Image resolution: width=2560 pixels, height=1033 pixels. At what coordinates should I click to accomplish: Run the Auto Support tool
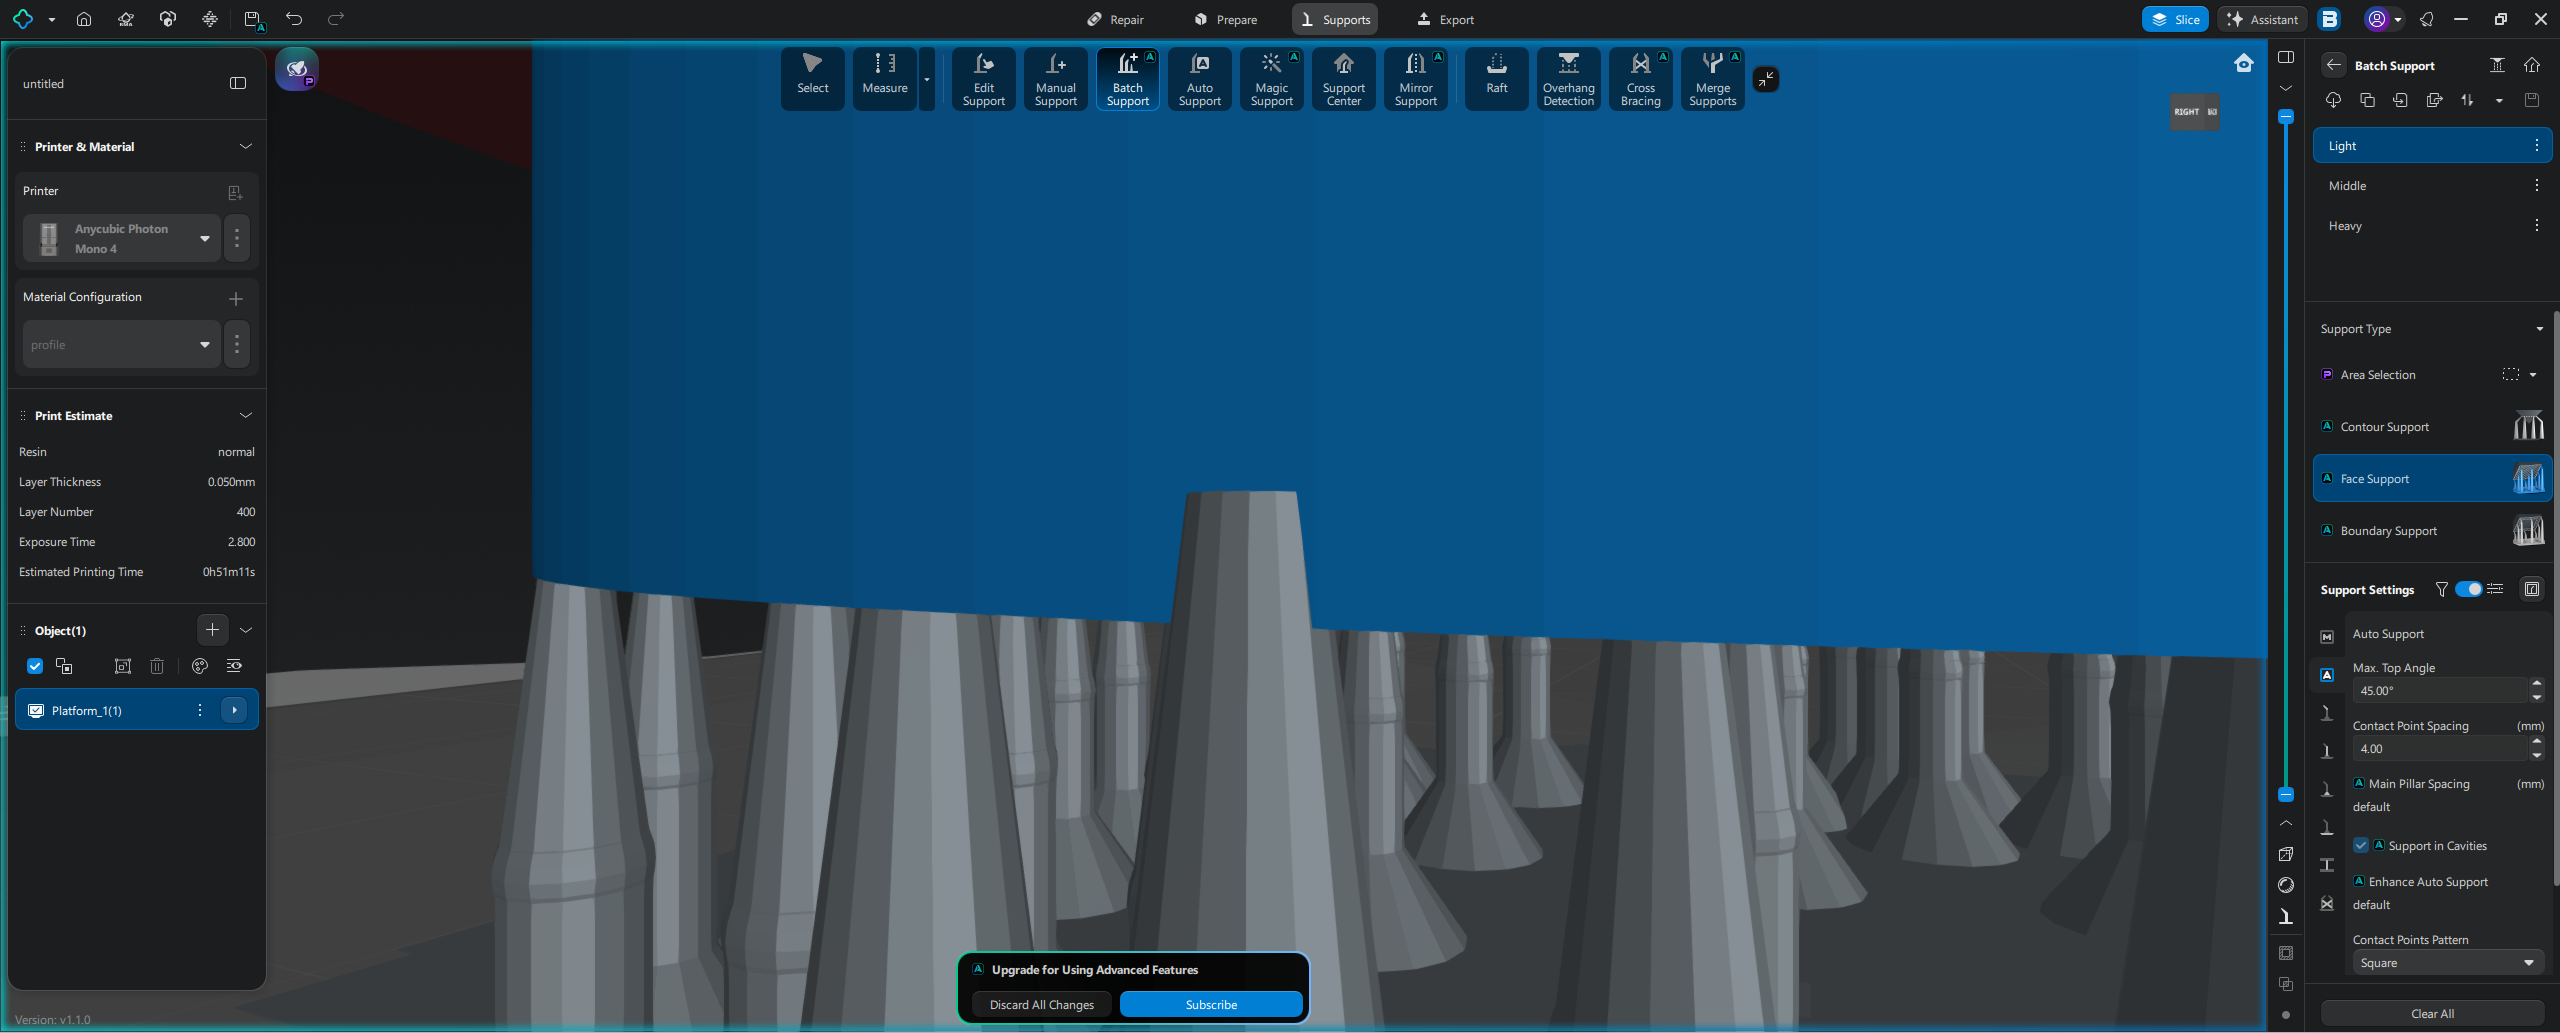pos(1200,79)
